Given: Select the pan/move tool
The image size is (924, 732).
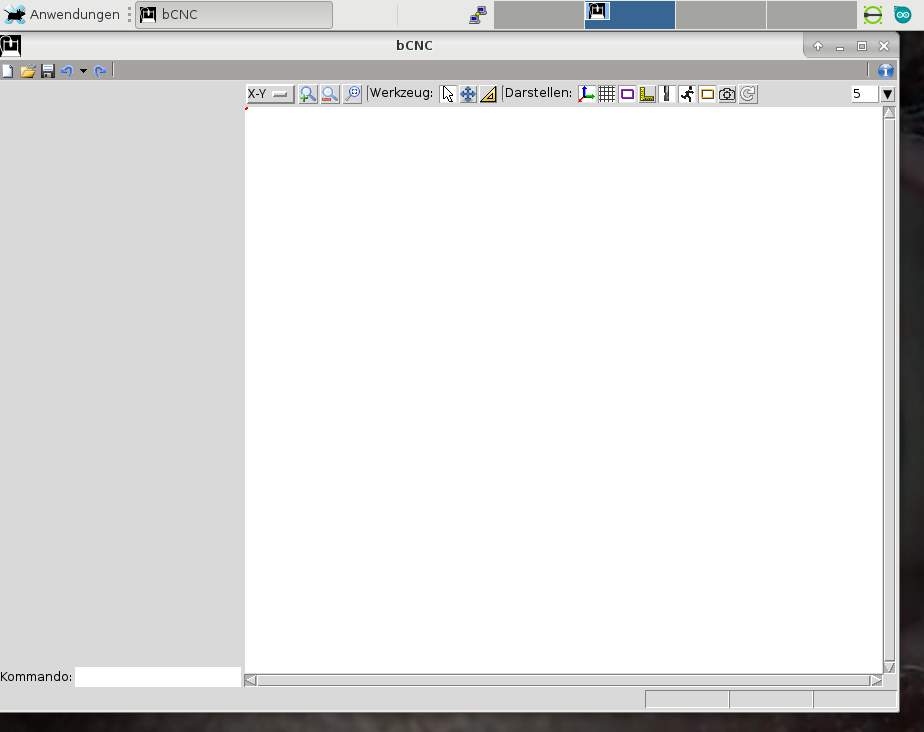Looking at the screenshot, I should pyautogui.click(x=468, y=94).
